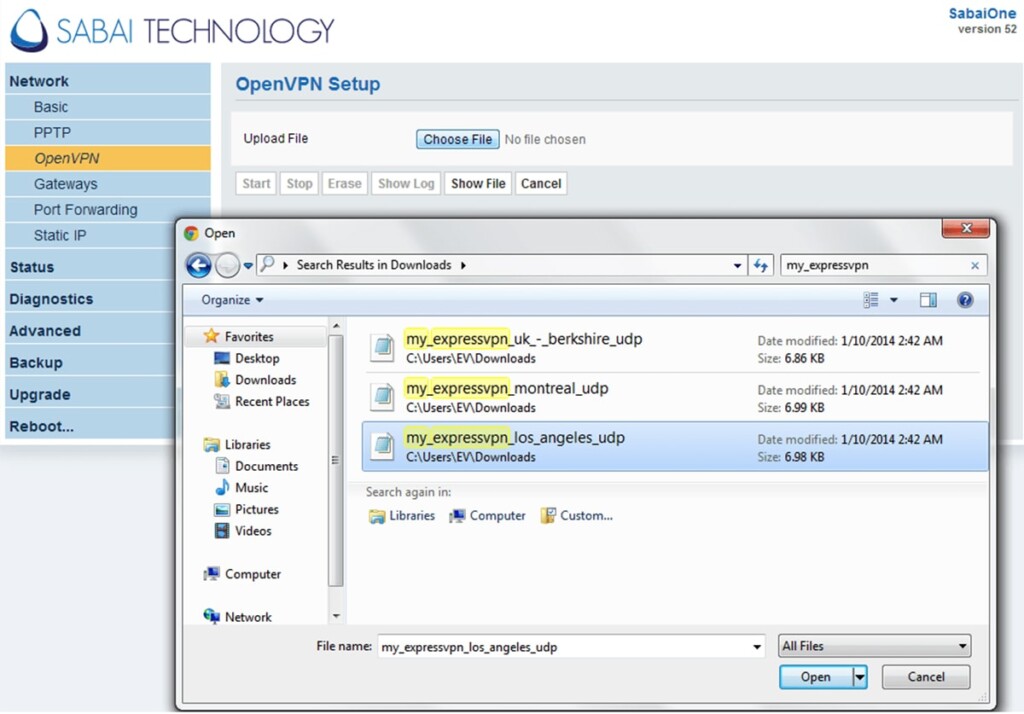Open the Port Forwarding page
The height and width of the screenshot is (714, 1024).
pos(108,210)
